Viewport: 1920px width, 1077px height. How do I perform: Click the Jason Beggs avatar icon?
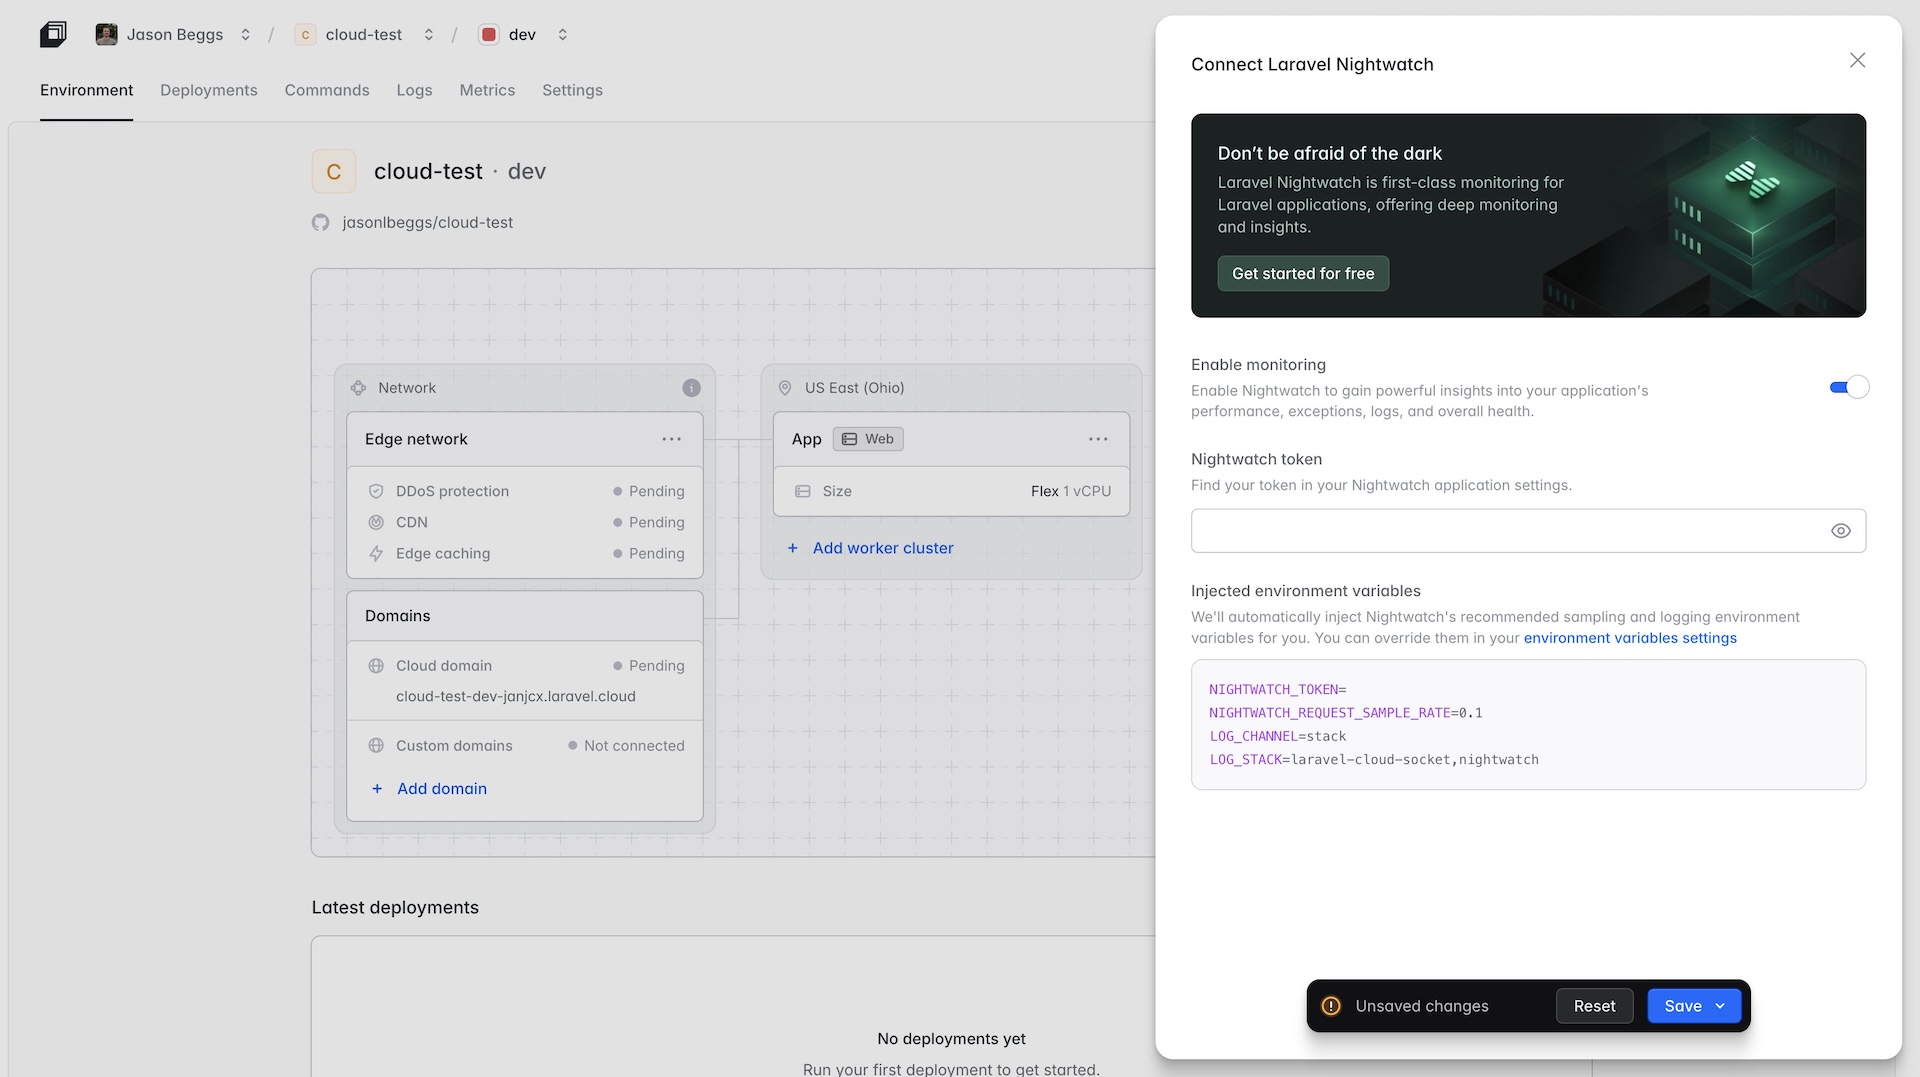point(106,34)
